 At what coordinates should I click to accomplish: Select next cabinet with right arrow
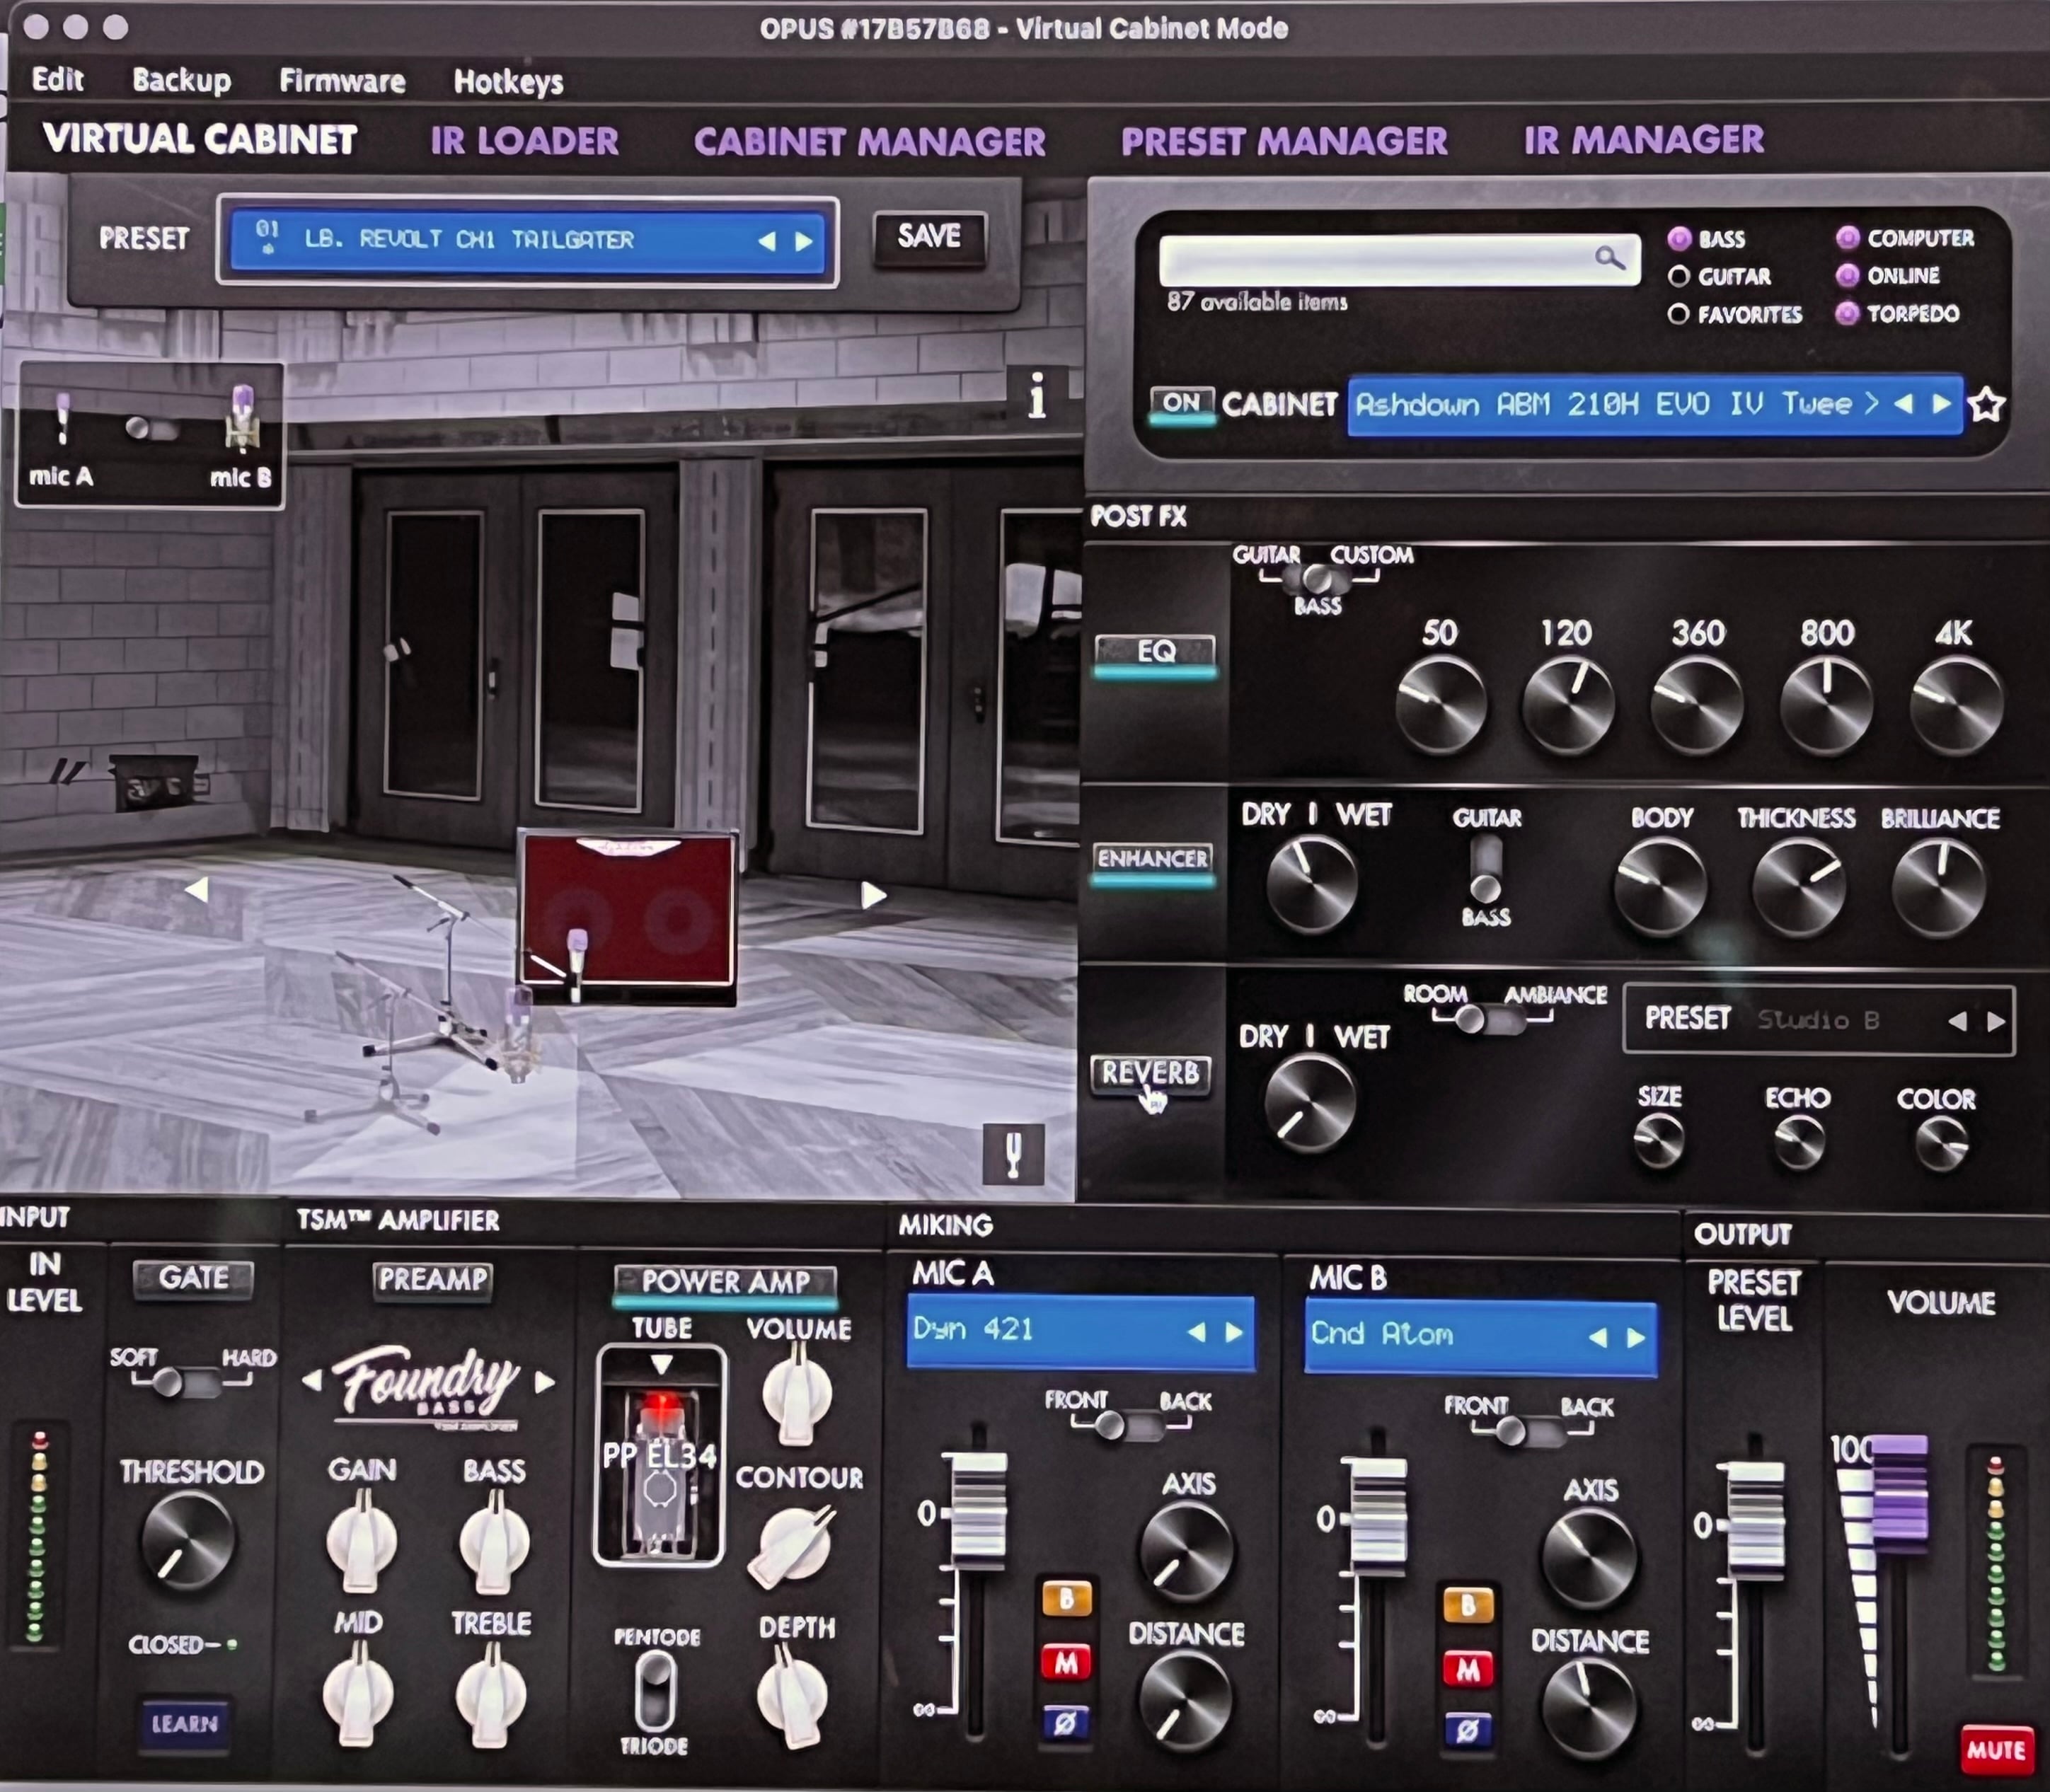[1942, 404]
